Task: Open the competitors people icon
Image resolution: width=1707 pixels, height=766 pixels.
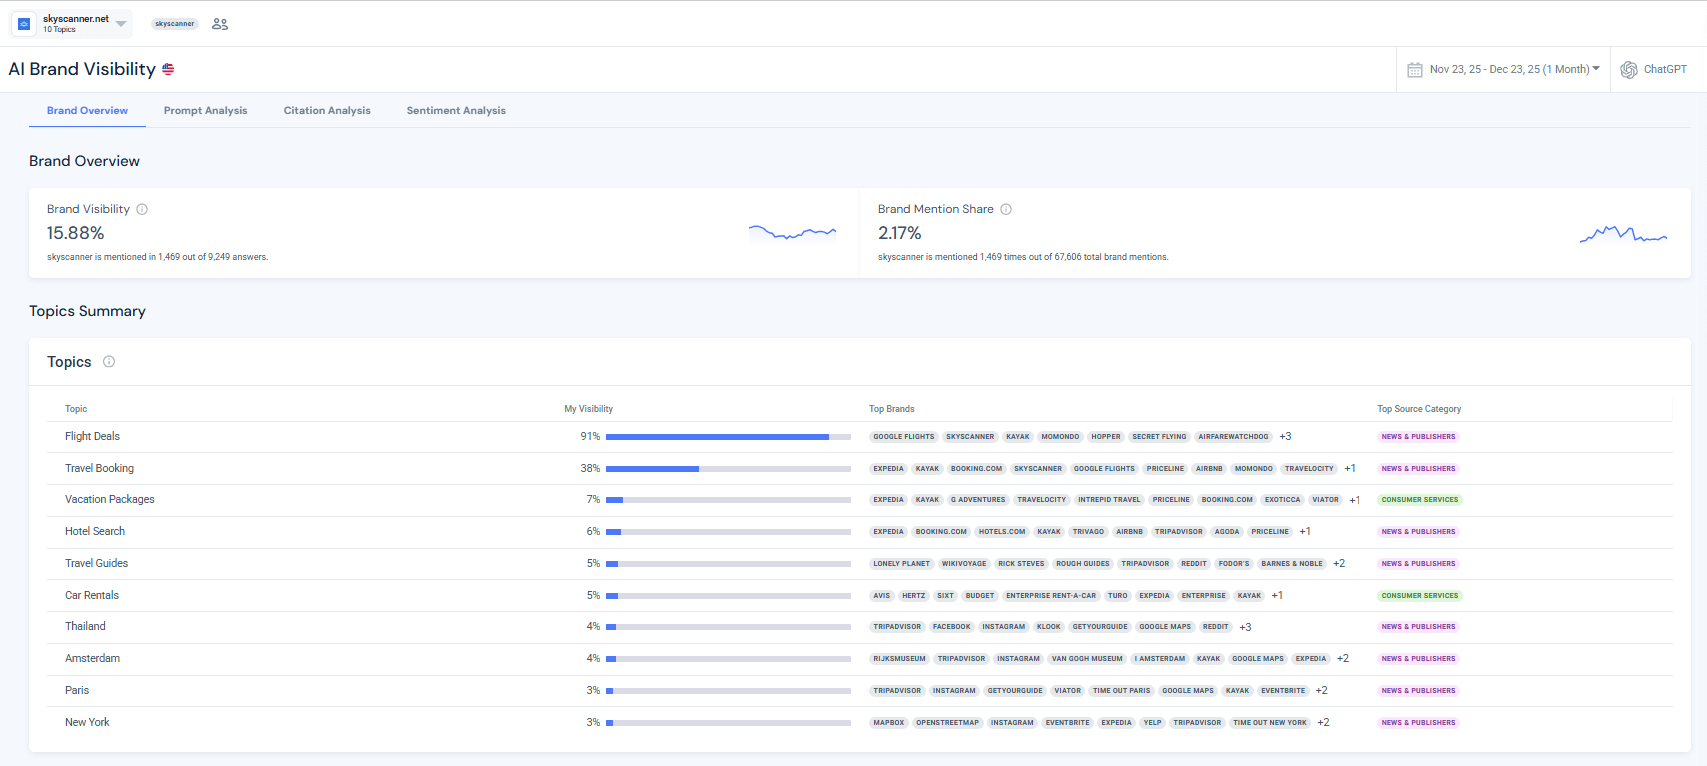Action: [x=220, y=24]
